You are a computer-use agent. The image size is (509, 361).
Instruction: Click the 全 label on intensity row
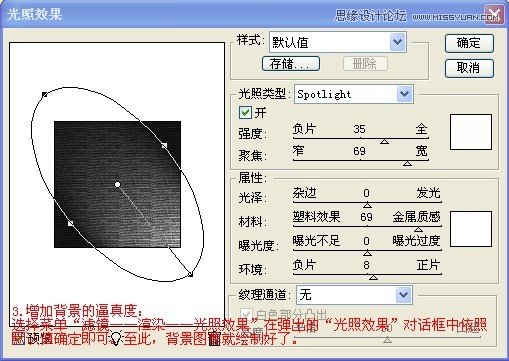[422, 129]
